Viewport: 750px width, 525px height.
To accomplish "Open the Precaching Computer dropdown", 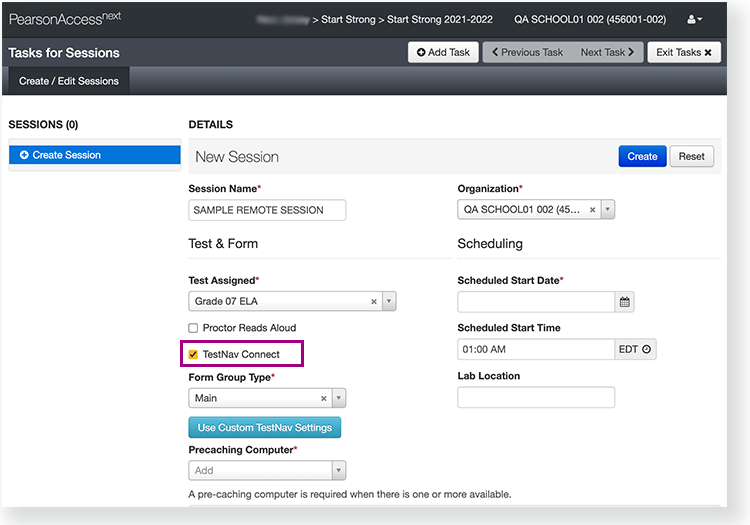I will [x=338, y=470].
